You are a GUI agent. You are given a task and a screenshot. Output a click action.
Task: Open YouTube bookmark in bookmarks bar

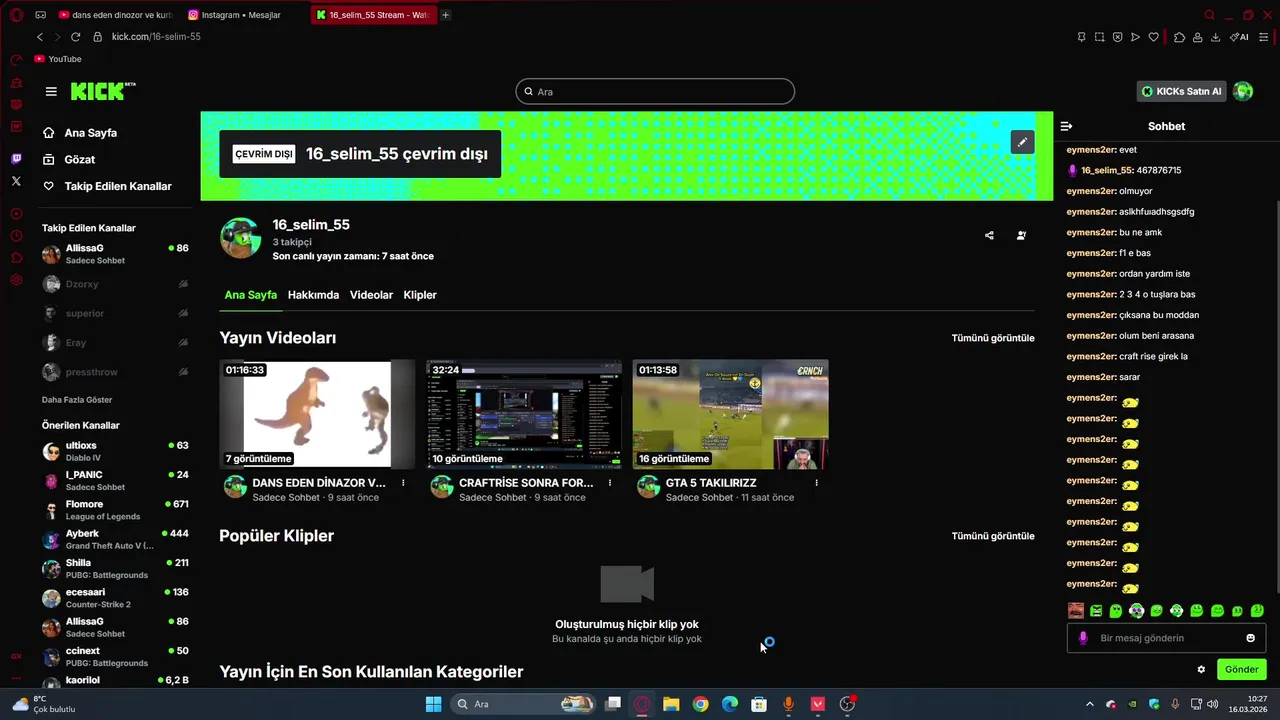[x=58, y=59]
